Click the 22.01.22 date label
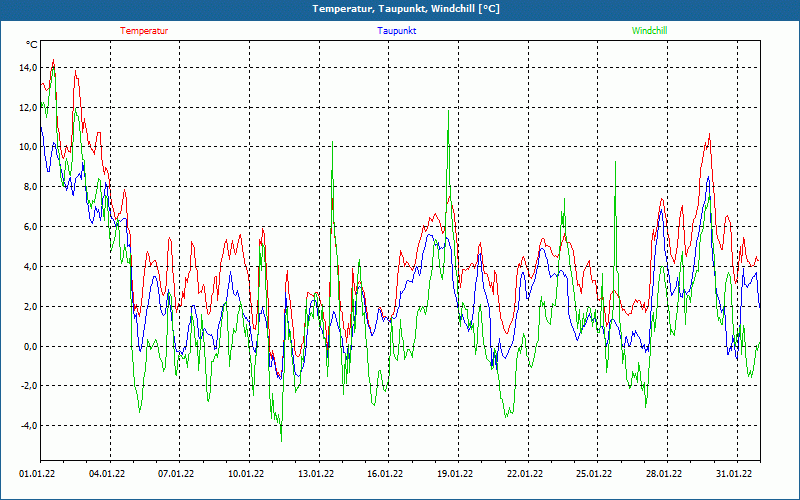The height and width of the screenshot is (500, 800). tap(525, 474)
